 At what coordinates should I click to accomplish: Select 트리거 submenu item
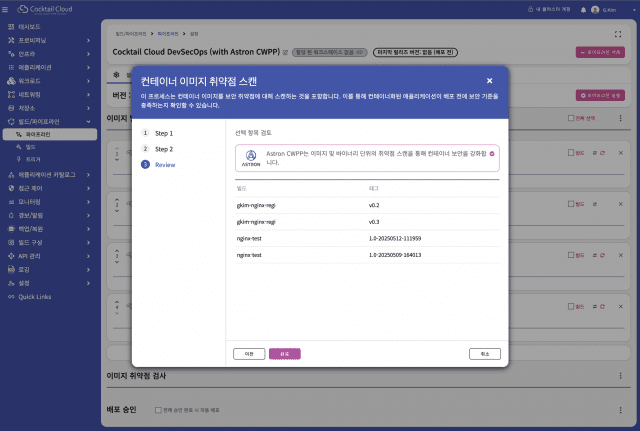click(29, 159)
